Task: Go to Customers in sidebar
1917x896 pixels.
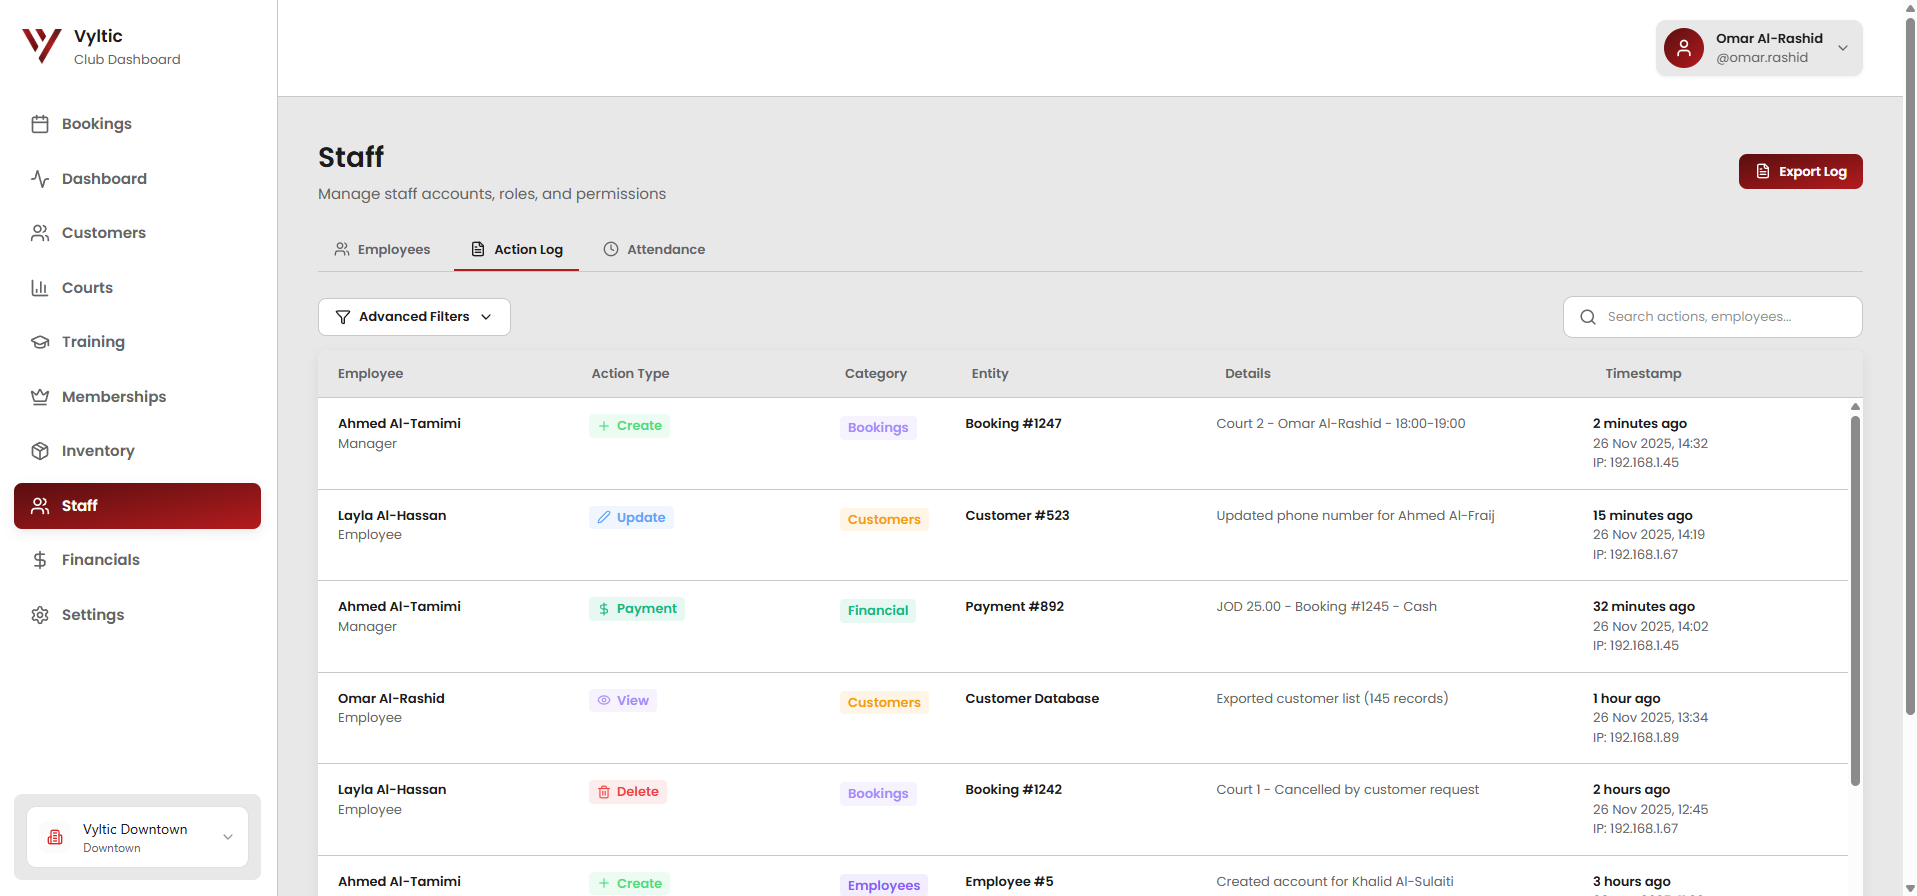Action: pos(103,233)
